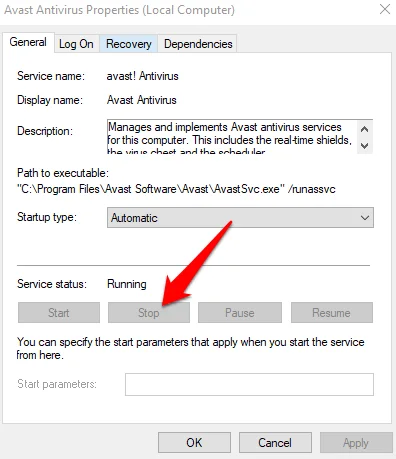Open the Dependencies tab
The image size is (396, 459).
pos(198,44)
